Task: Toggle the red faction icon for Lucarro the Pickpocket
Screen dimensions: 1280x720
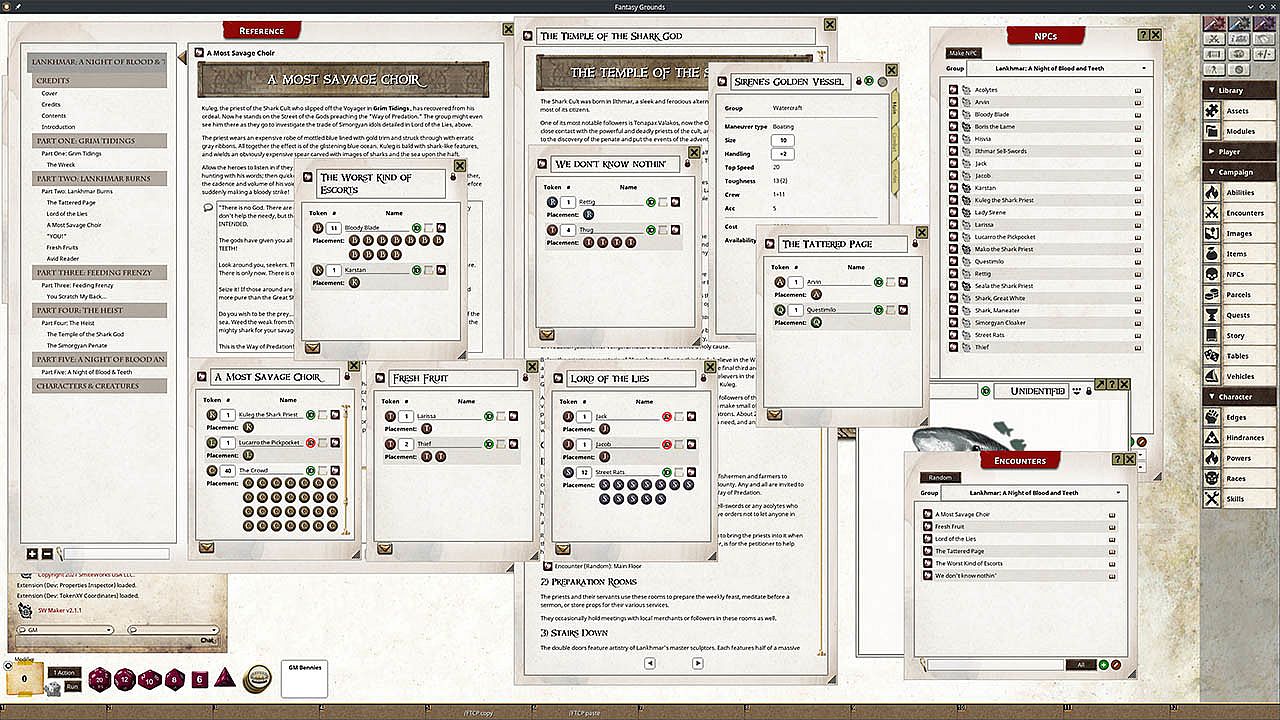Action: [x=310, y=442]
